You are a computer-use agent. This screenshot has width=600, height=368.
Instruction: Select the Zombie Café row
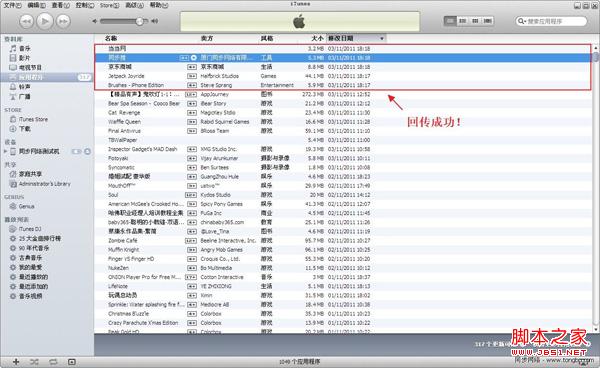(342, 240)
